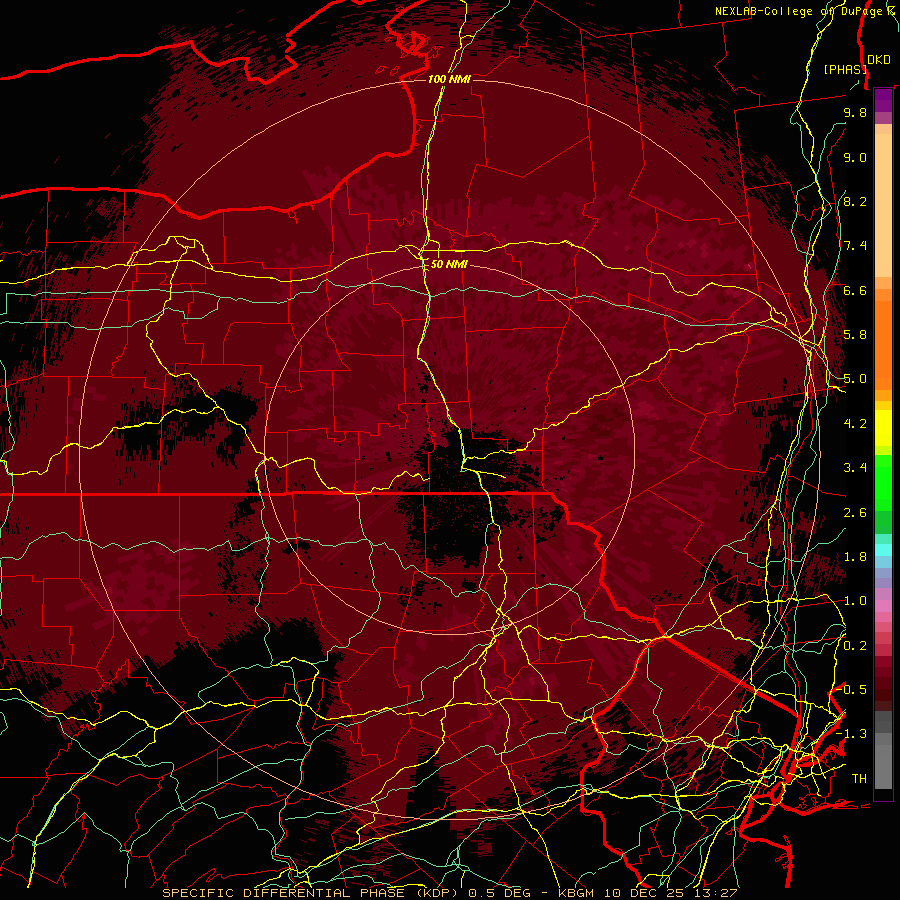900x900 pixels.
Task: Pick the gray band of the color scale
Action: click(x=883, y=750)
